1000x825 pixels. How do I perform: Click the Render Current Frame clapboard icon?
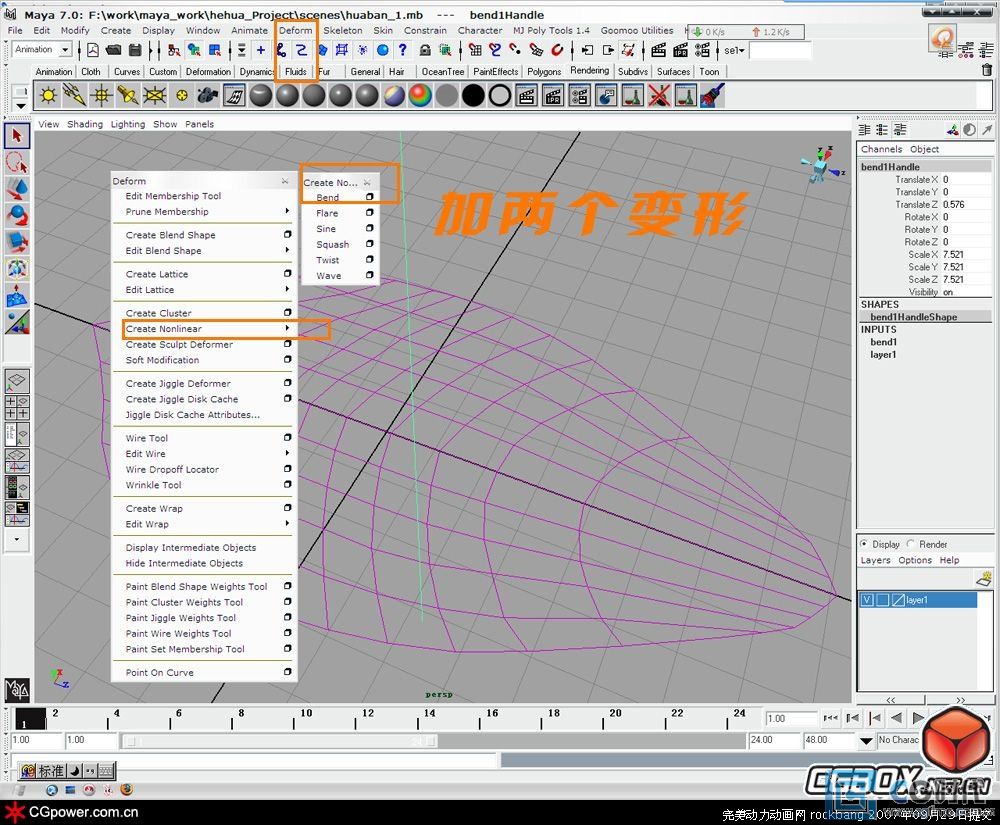tap(659, 50)
